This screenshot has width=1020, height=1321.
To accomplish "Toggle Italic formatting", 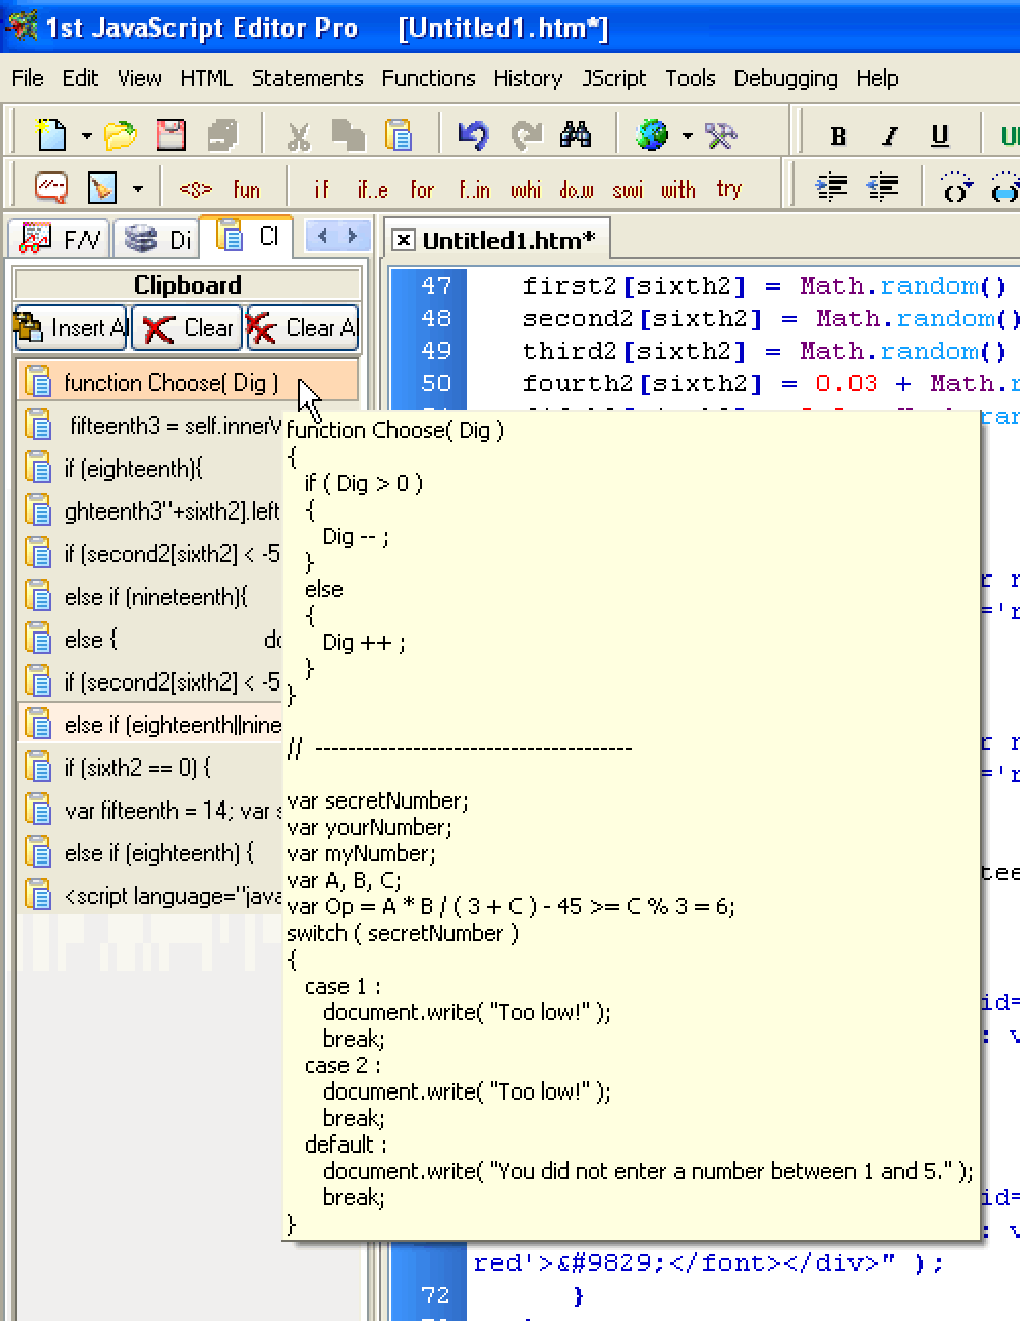I will pyautogui.click(x=889, y=136).
